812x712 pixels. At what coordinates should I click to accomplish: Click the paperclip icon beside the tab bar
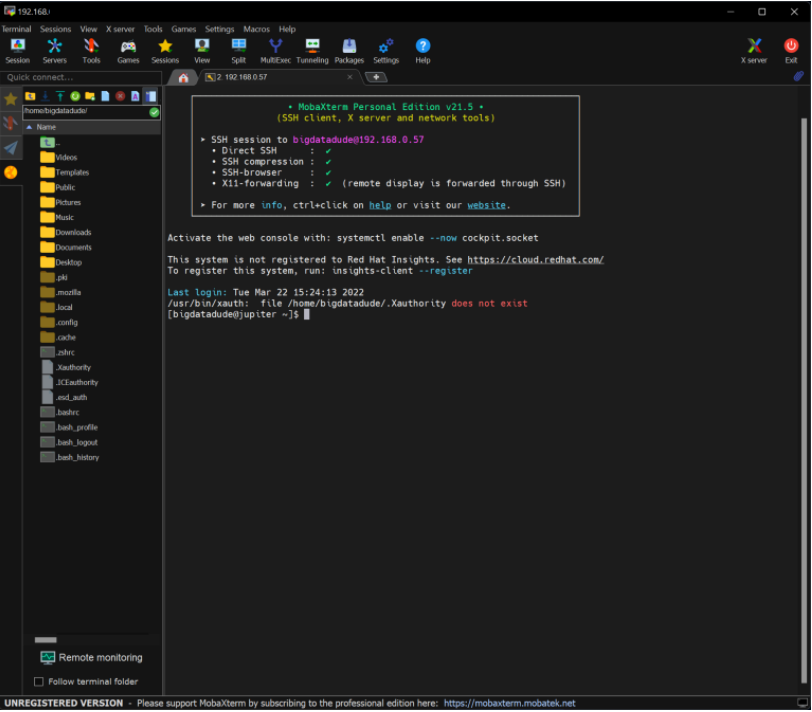point(798,77)
